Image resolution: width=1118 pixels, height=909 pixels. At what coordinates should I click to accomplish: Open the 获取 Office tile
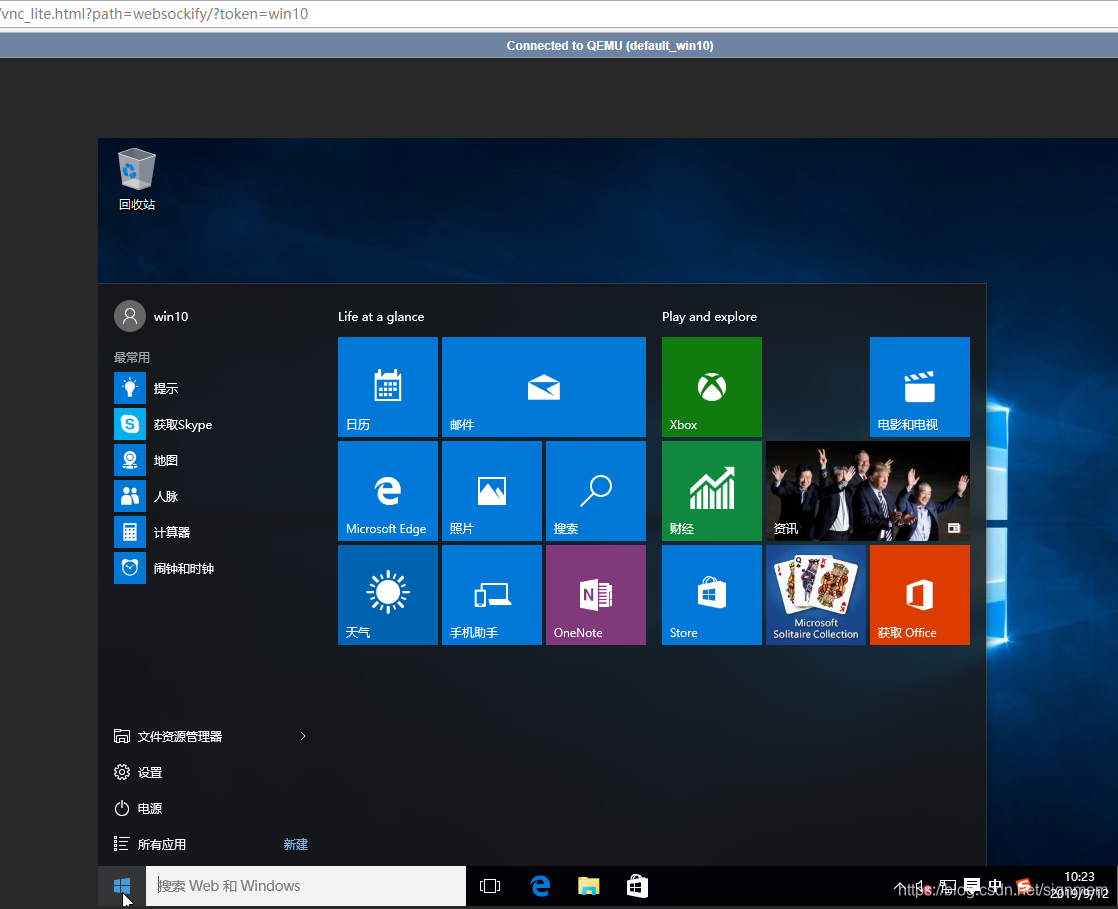(920, 595)
